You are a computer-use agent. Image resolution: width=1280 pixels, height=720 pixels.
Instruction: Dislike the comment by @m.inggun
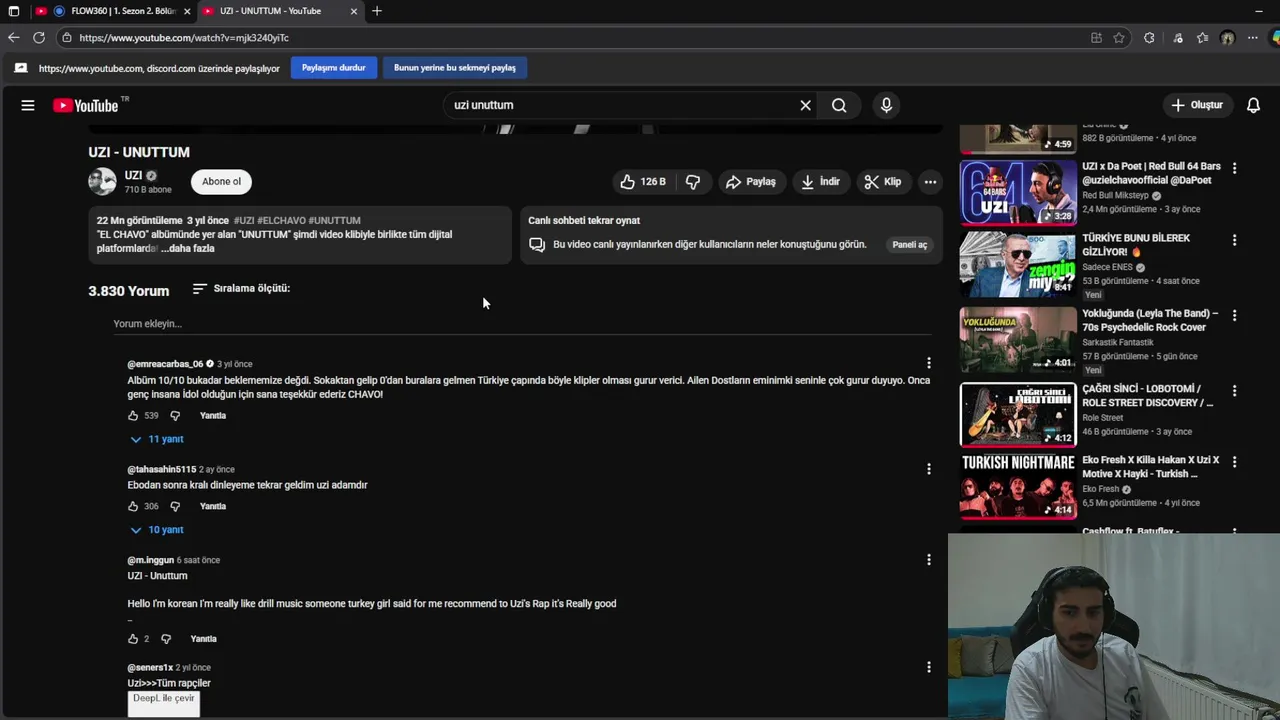(x=166, y=639)
